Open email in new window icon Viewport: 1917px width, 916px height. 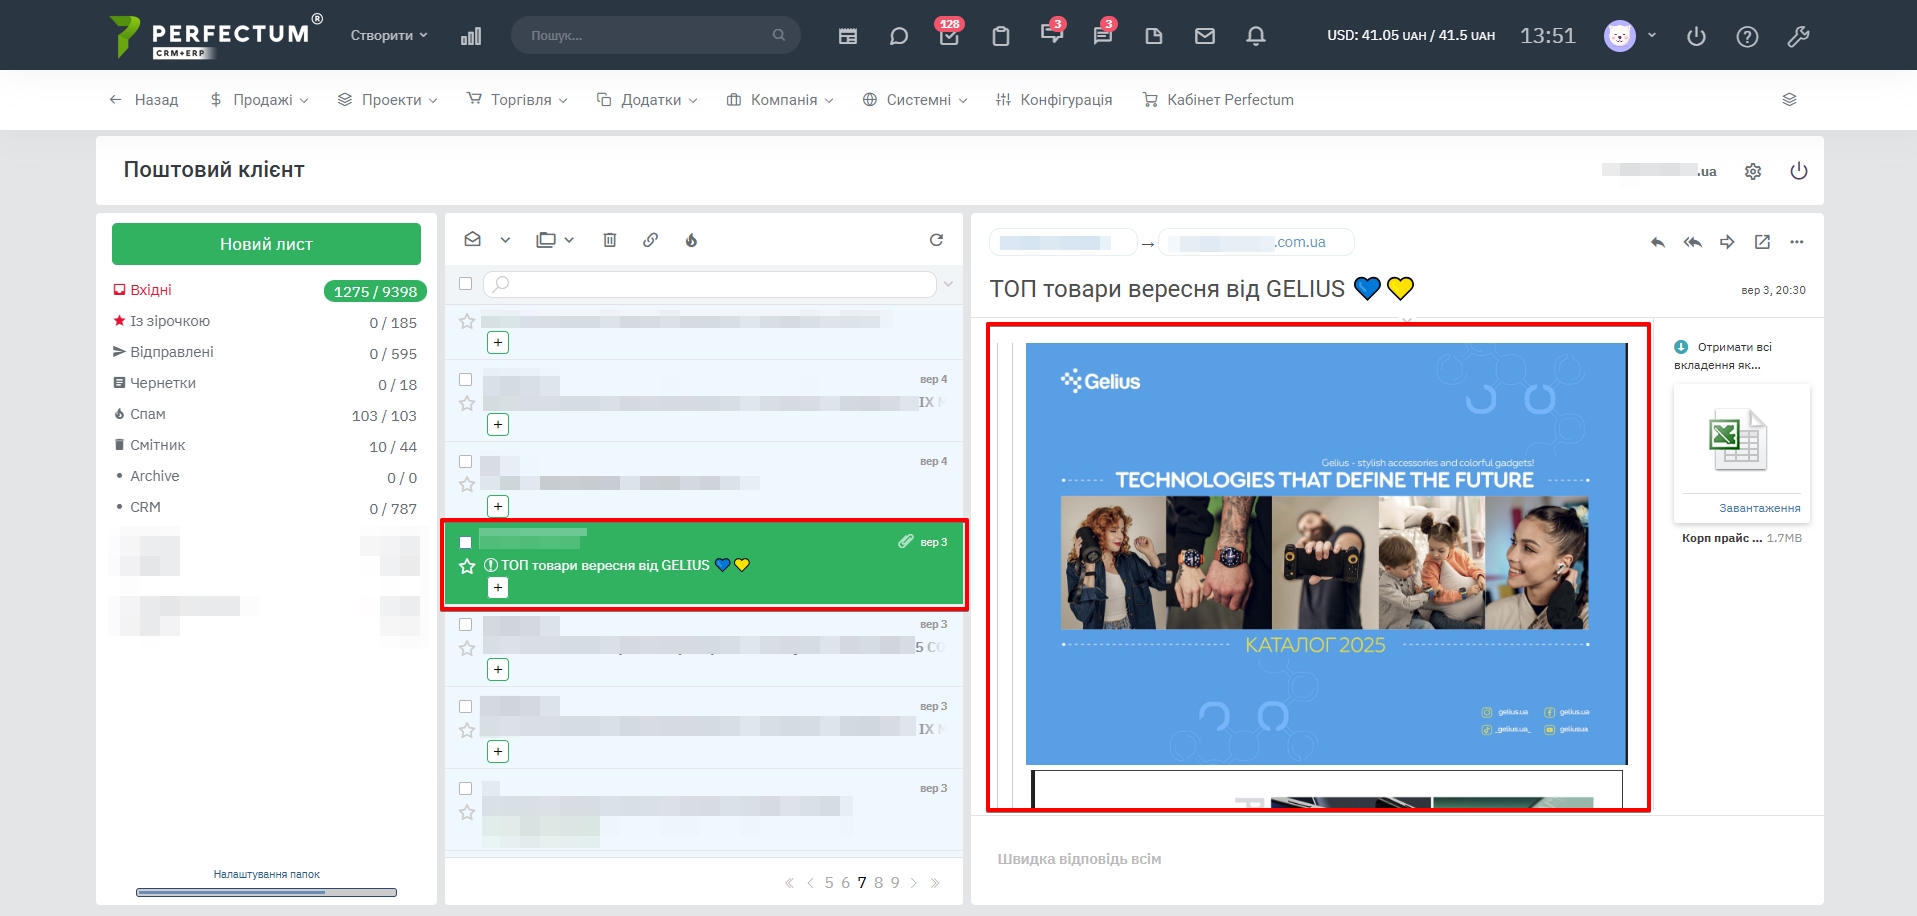click(x=1762, y=242)
